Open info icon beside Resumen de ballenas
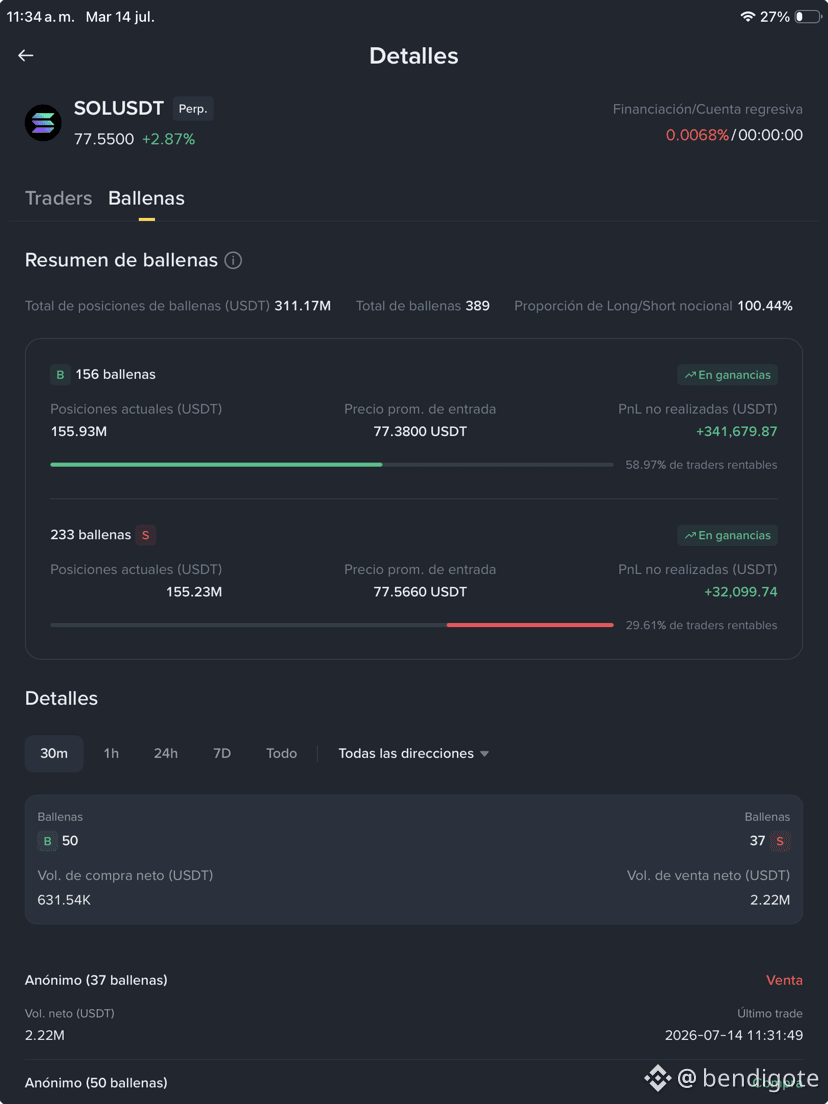 [233, 261]
